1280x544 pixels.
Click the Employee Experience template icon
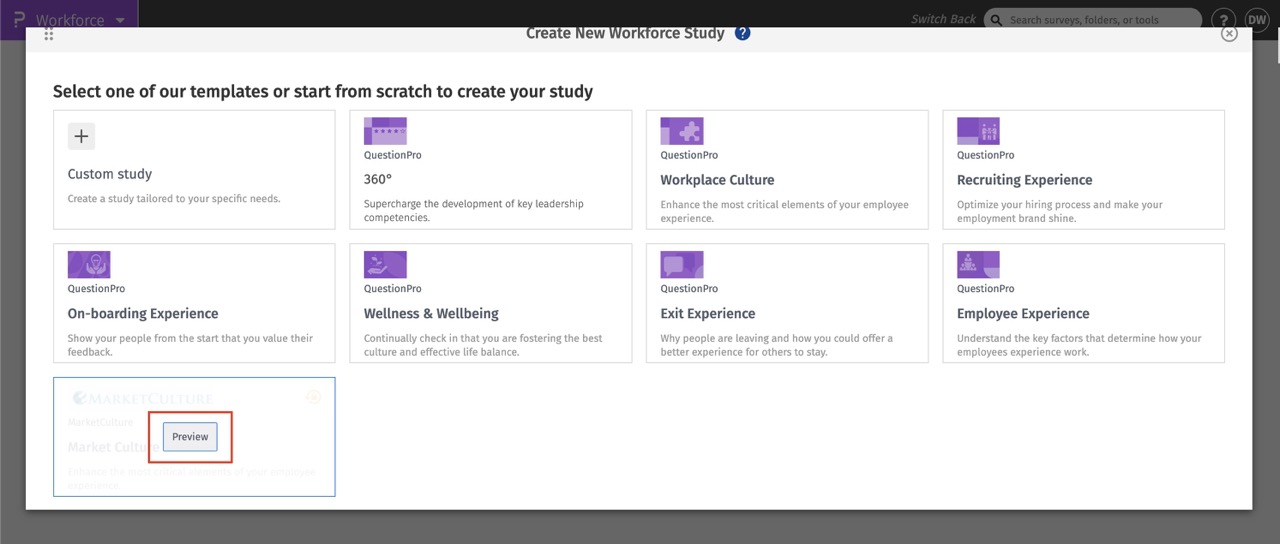click(978, 265)
